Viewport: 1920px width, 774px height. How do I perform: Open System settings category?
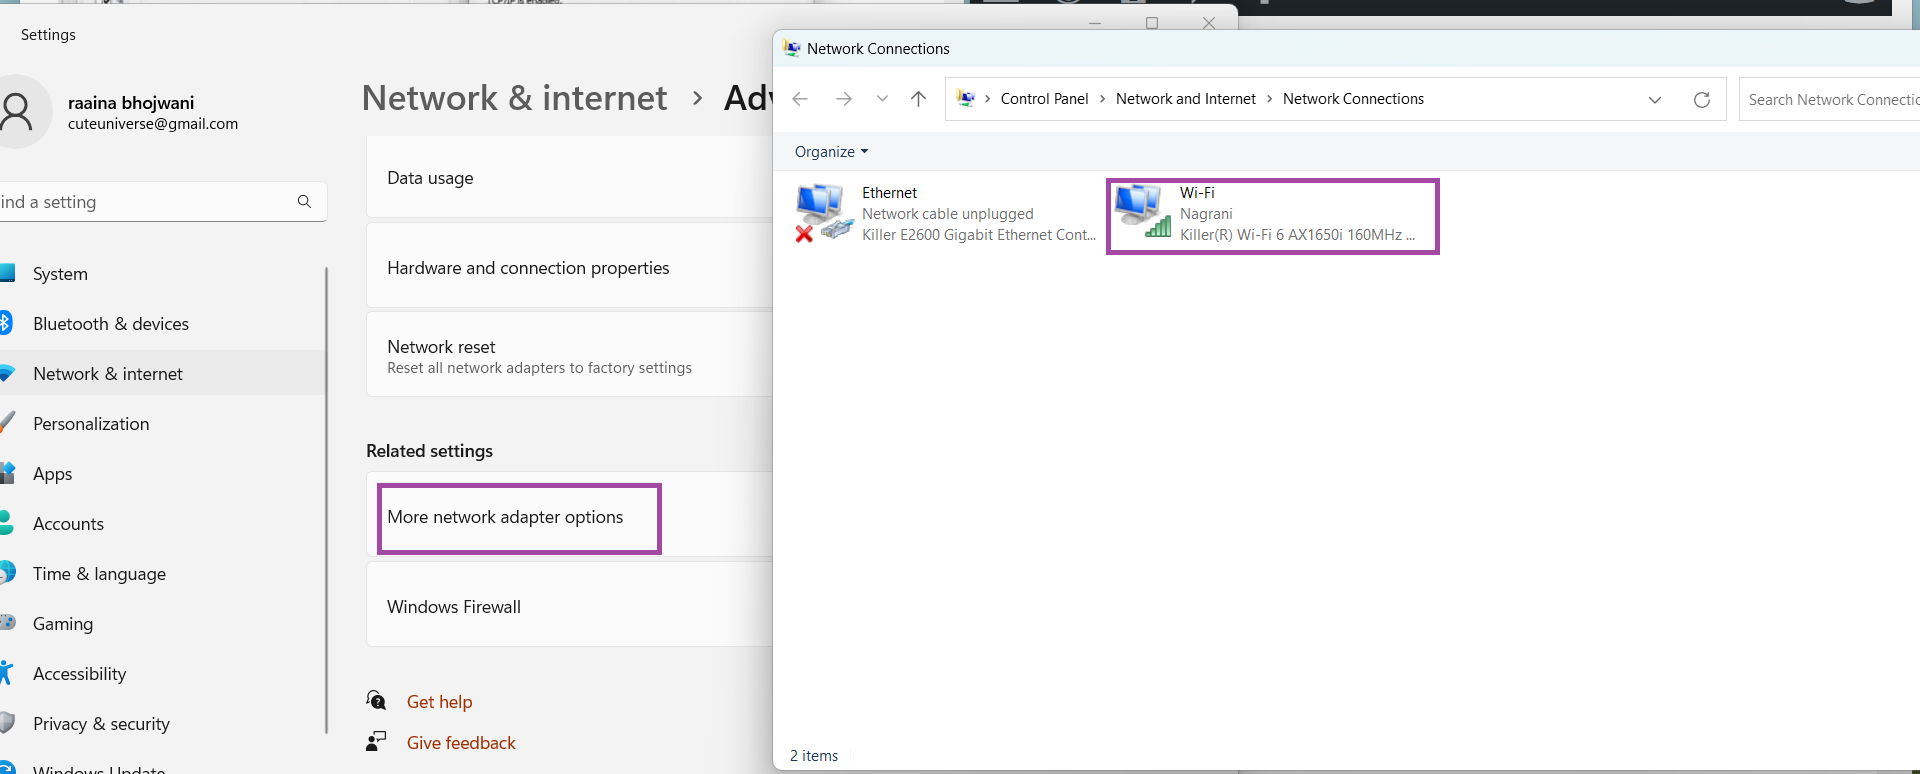pyautogui.click(x=162, y=274)
